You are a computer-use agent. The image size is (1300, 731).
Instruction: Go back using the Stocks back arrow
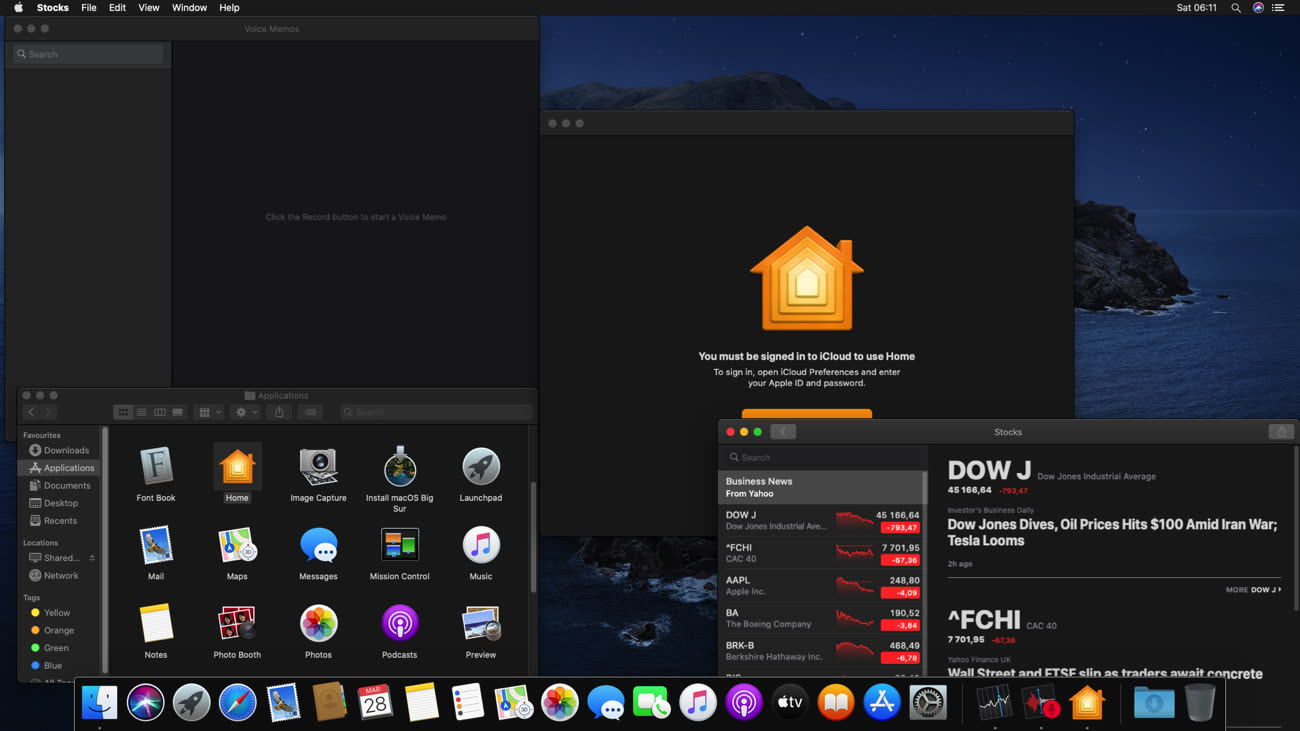(783, 432)
